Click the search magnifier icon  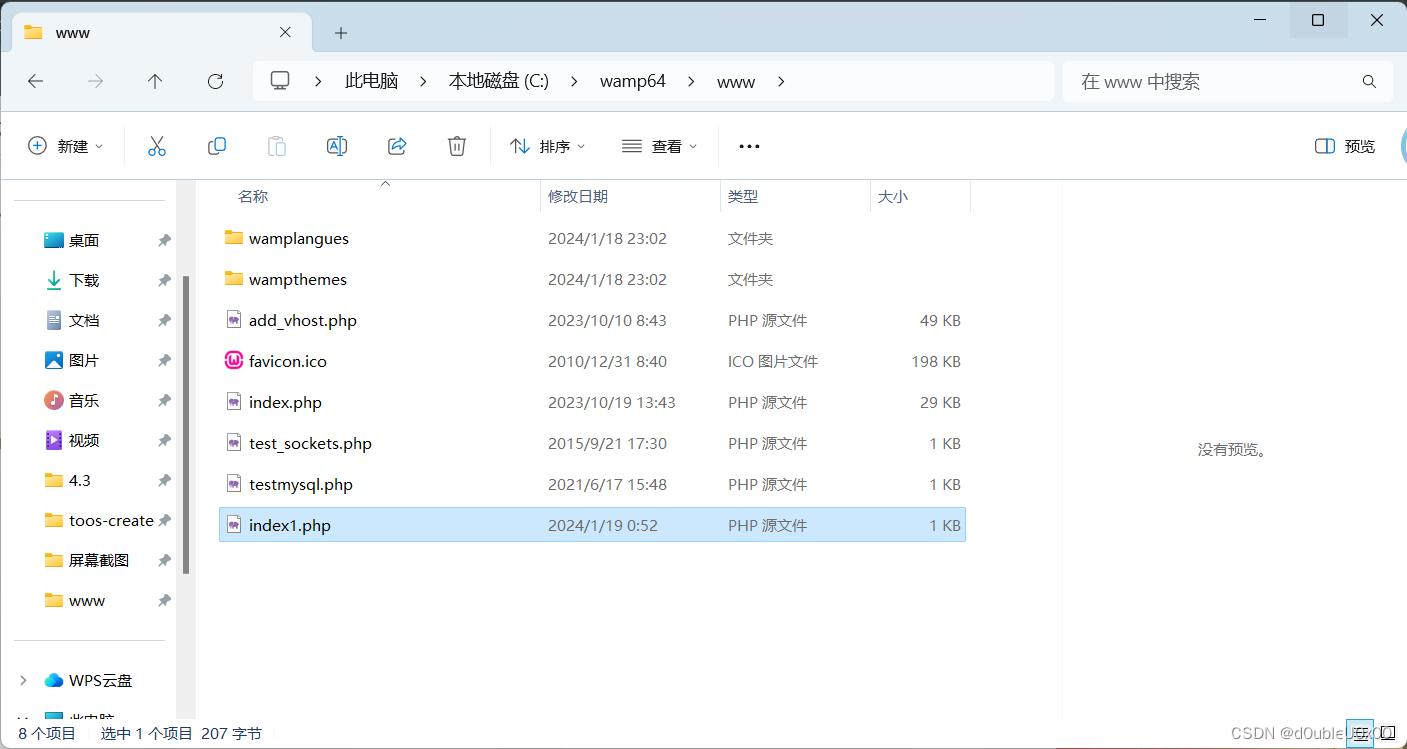1369,82
